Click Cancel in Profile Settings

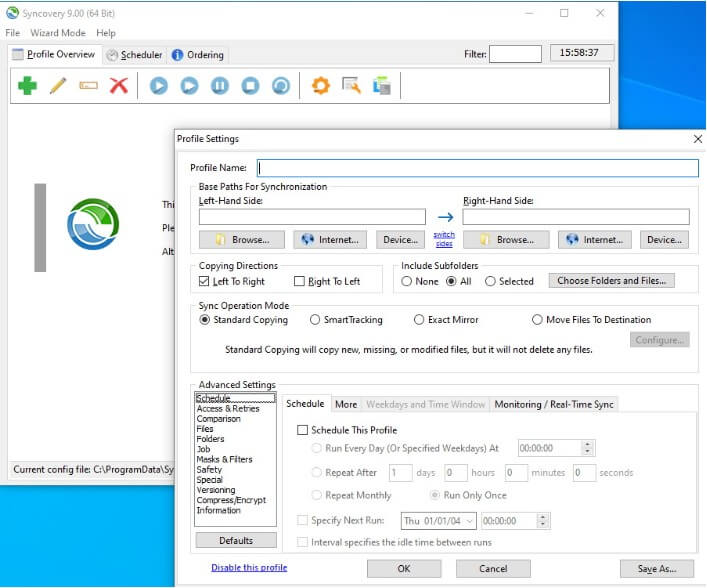tap(493, 569)
